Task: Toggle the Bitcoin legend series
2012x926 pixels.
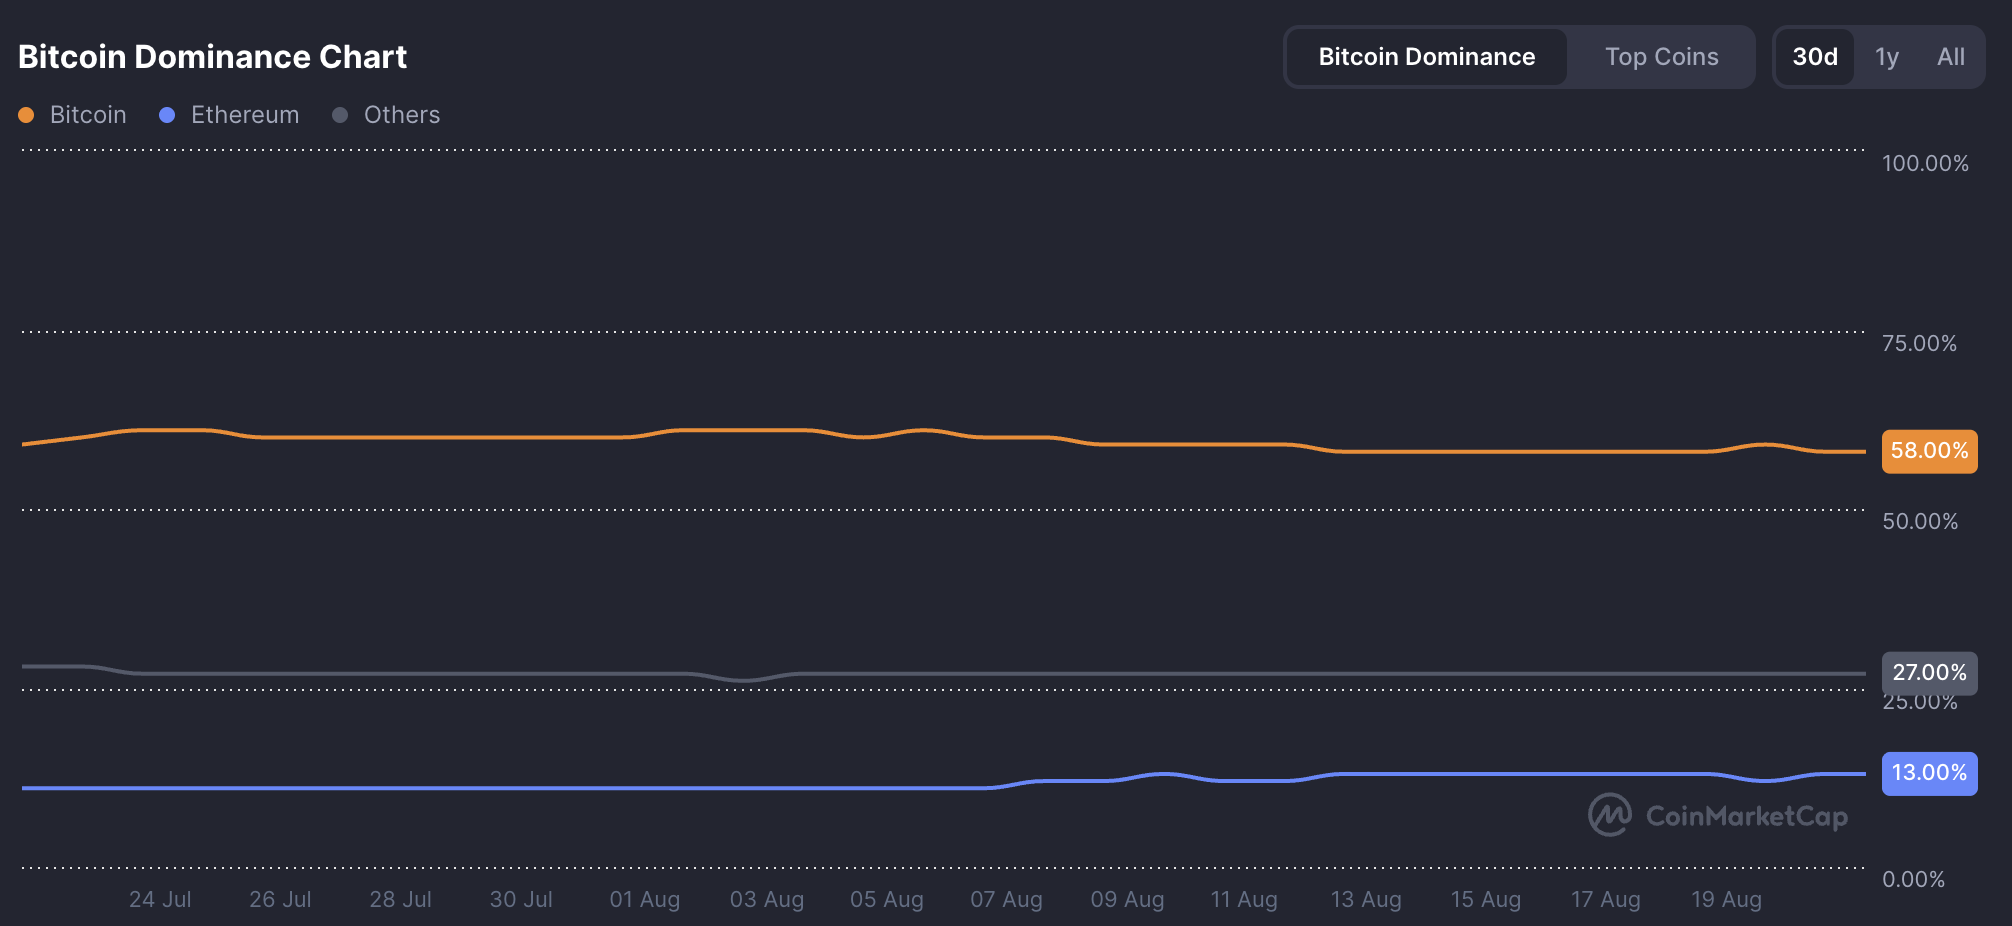Action: (x=73, y=115)
